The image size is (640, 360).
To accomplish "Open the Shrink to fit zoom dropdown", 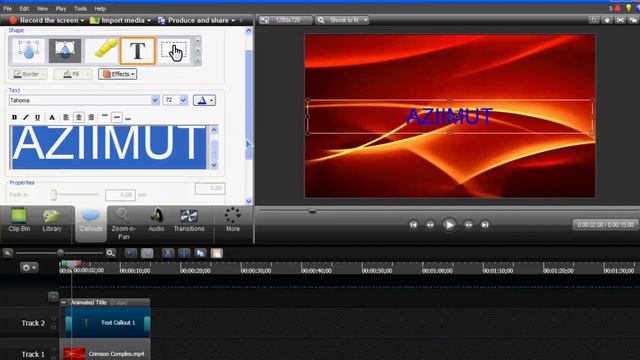I will click(x=342, y=20).
